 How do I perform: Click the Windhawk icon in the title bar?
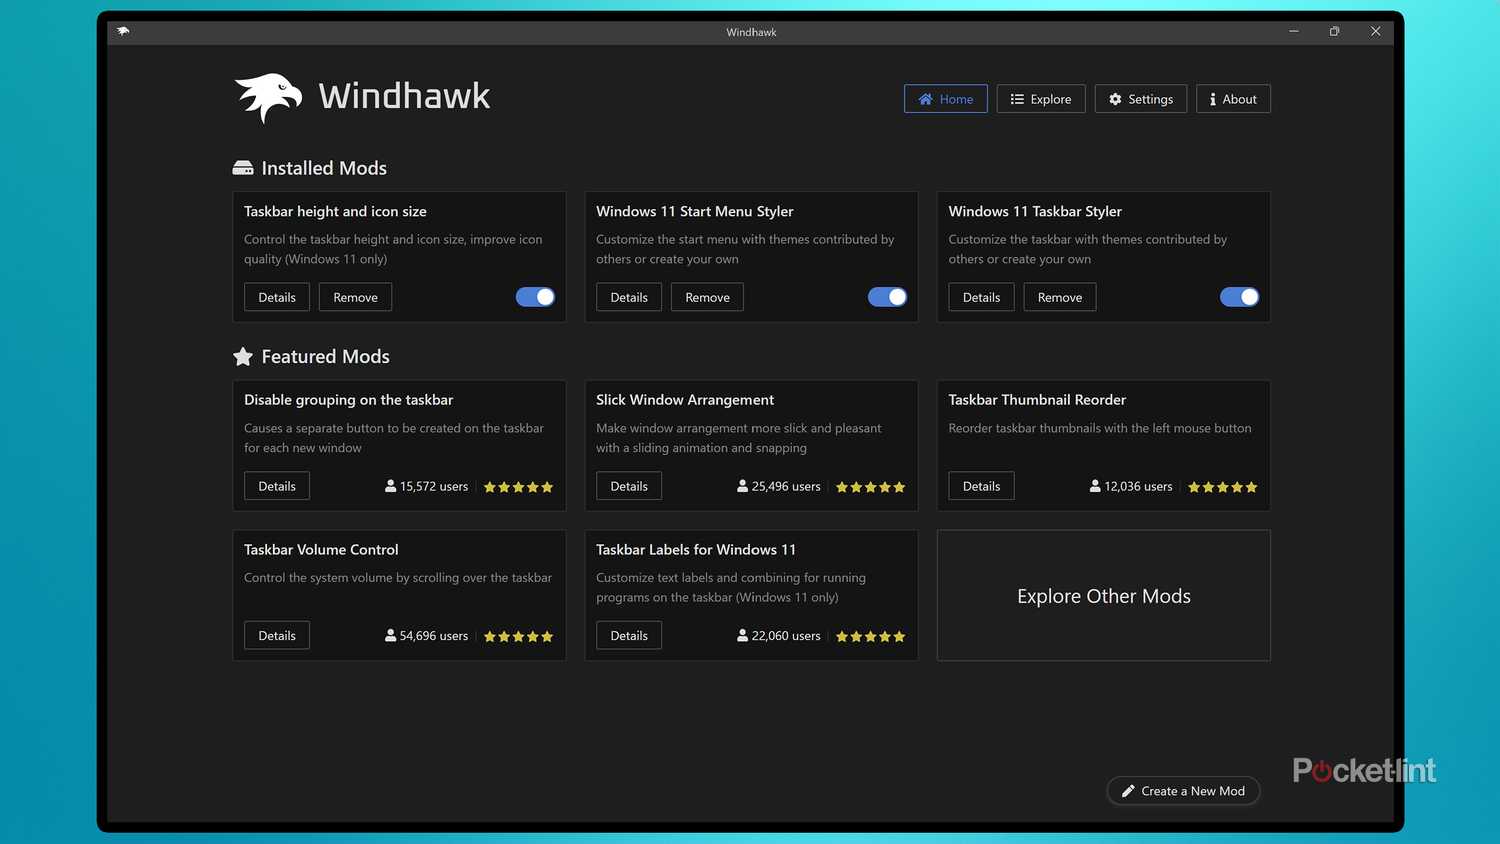click(x=122, y=31)
